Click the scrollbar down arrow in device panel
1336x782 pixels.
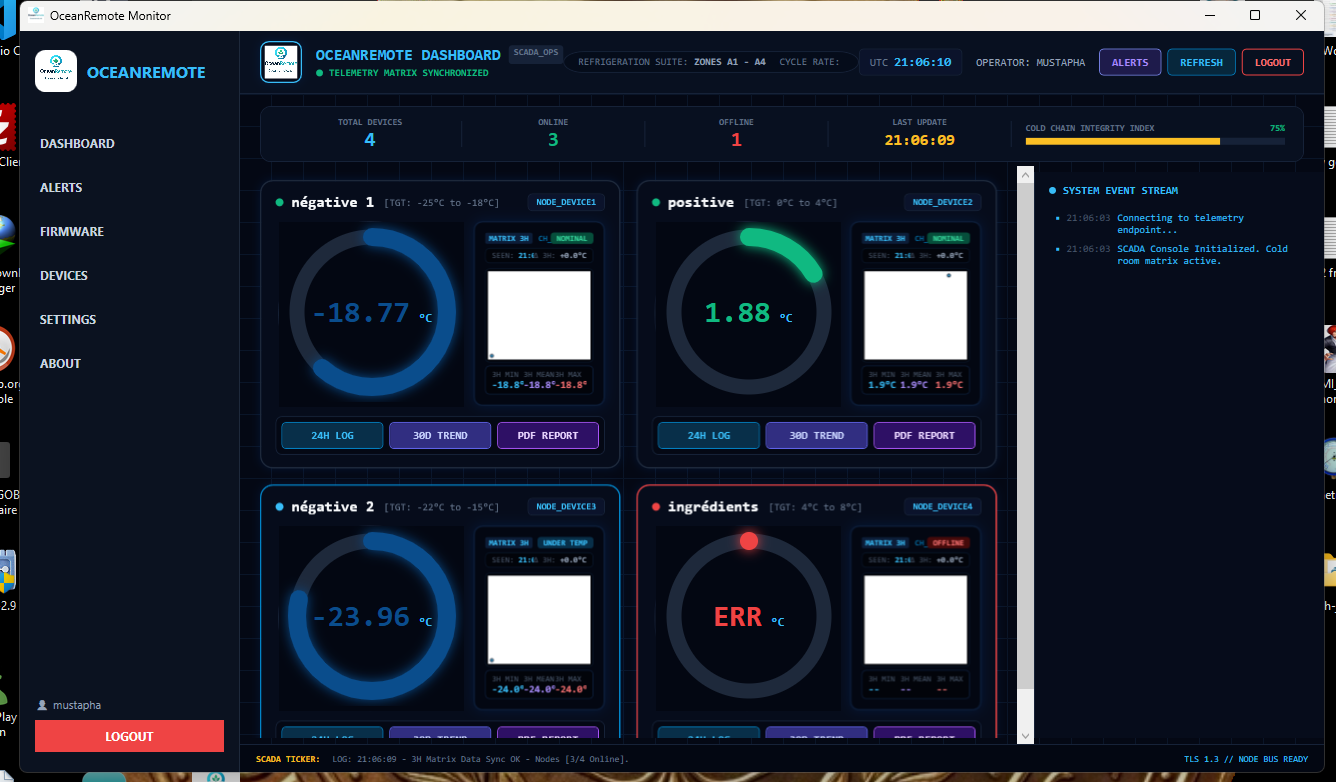(x=1025, y=735)
